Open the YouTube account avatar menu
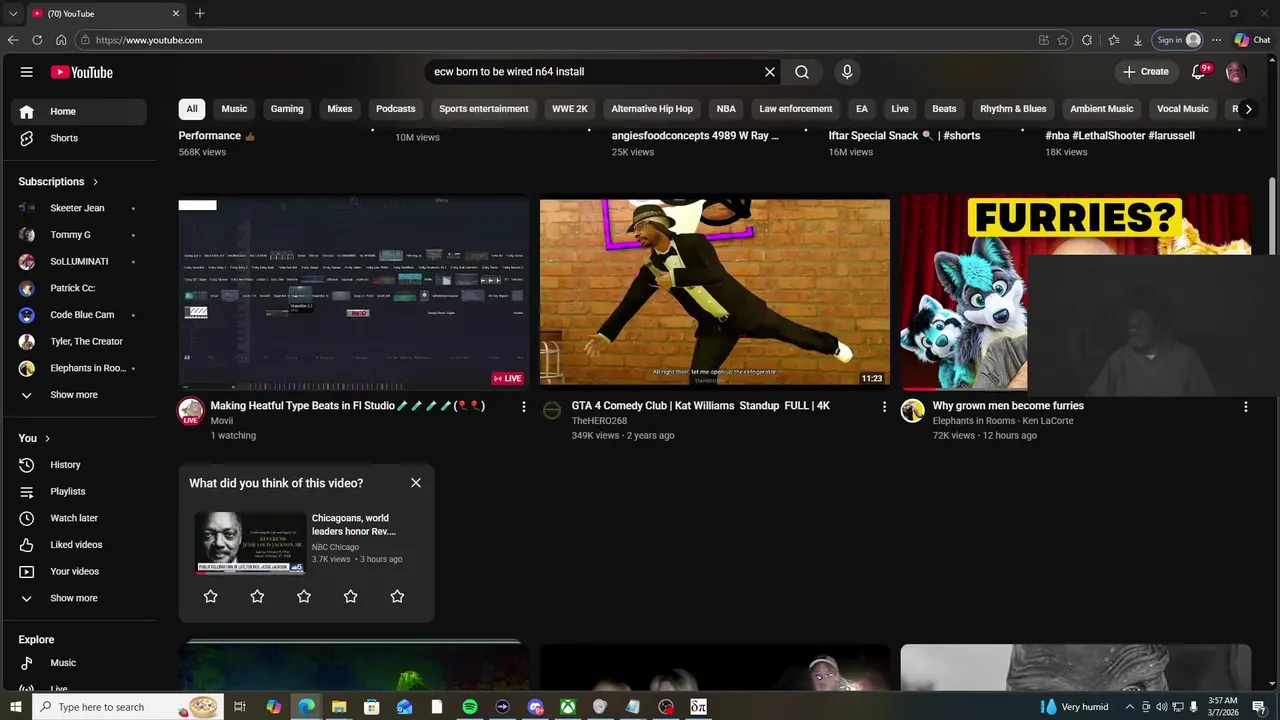The width and height of the screenshot is (1280, 720). 1236,72
